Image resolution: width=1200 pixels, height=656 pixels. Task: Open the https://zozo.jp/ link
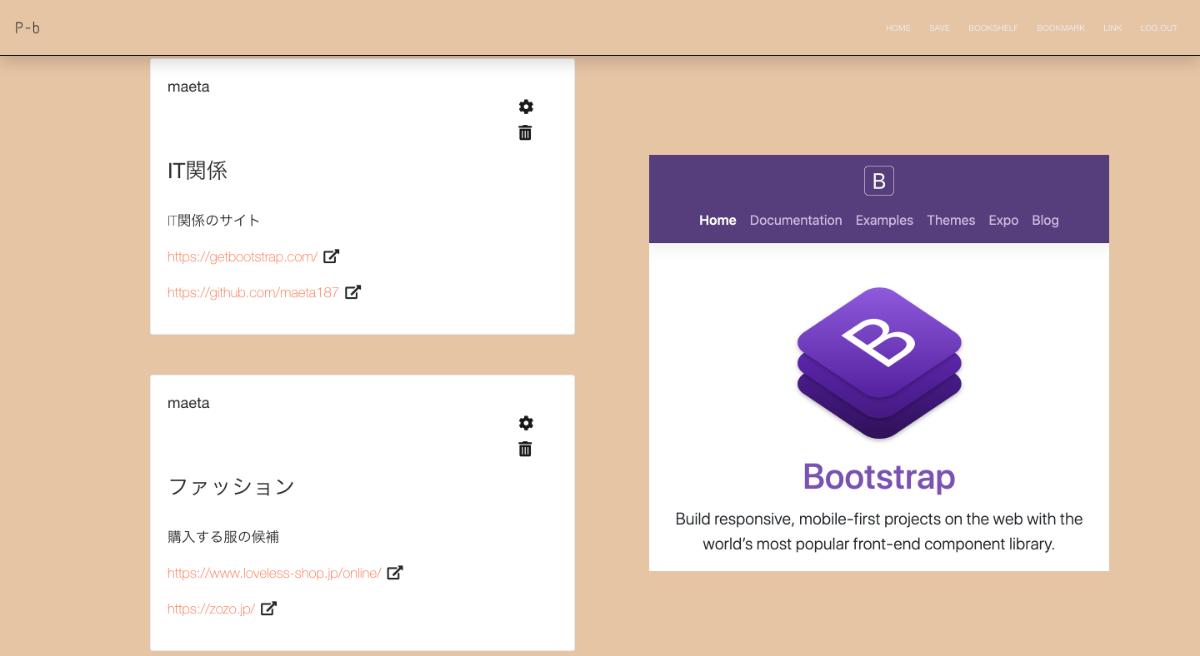click(211, 609)
